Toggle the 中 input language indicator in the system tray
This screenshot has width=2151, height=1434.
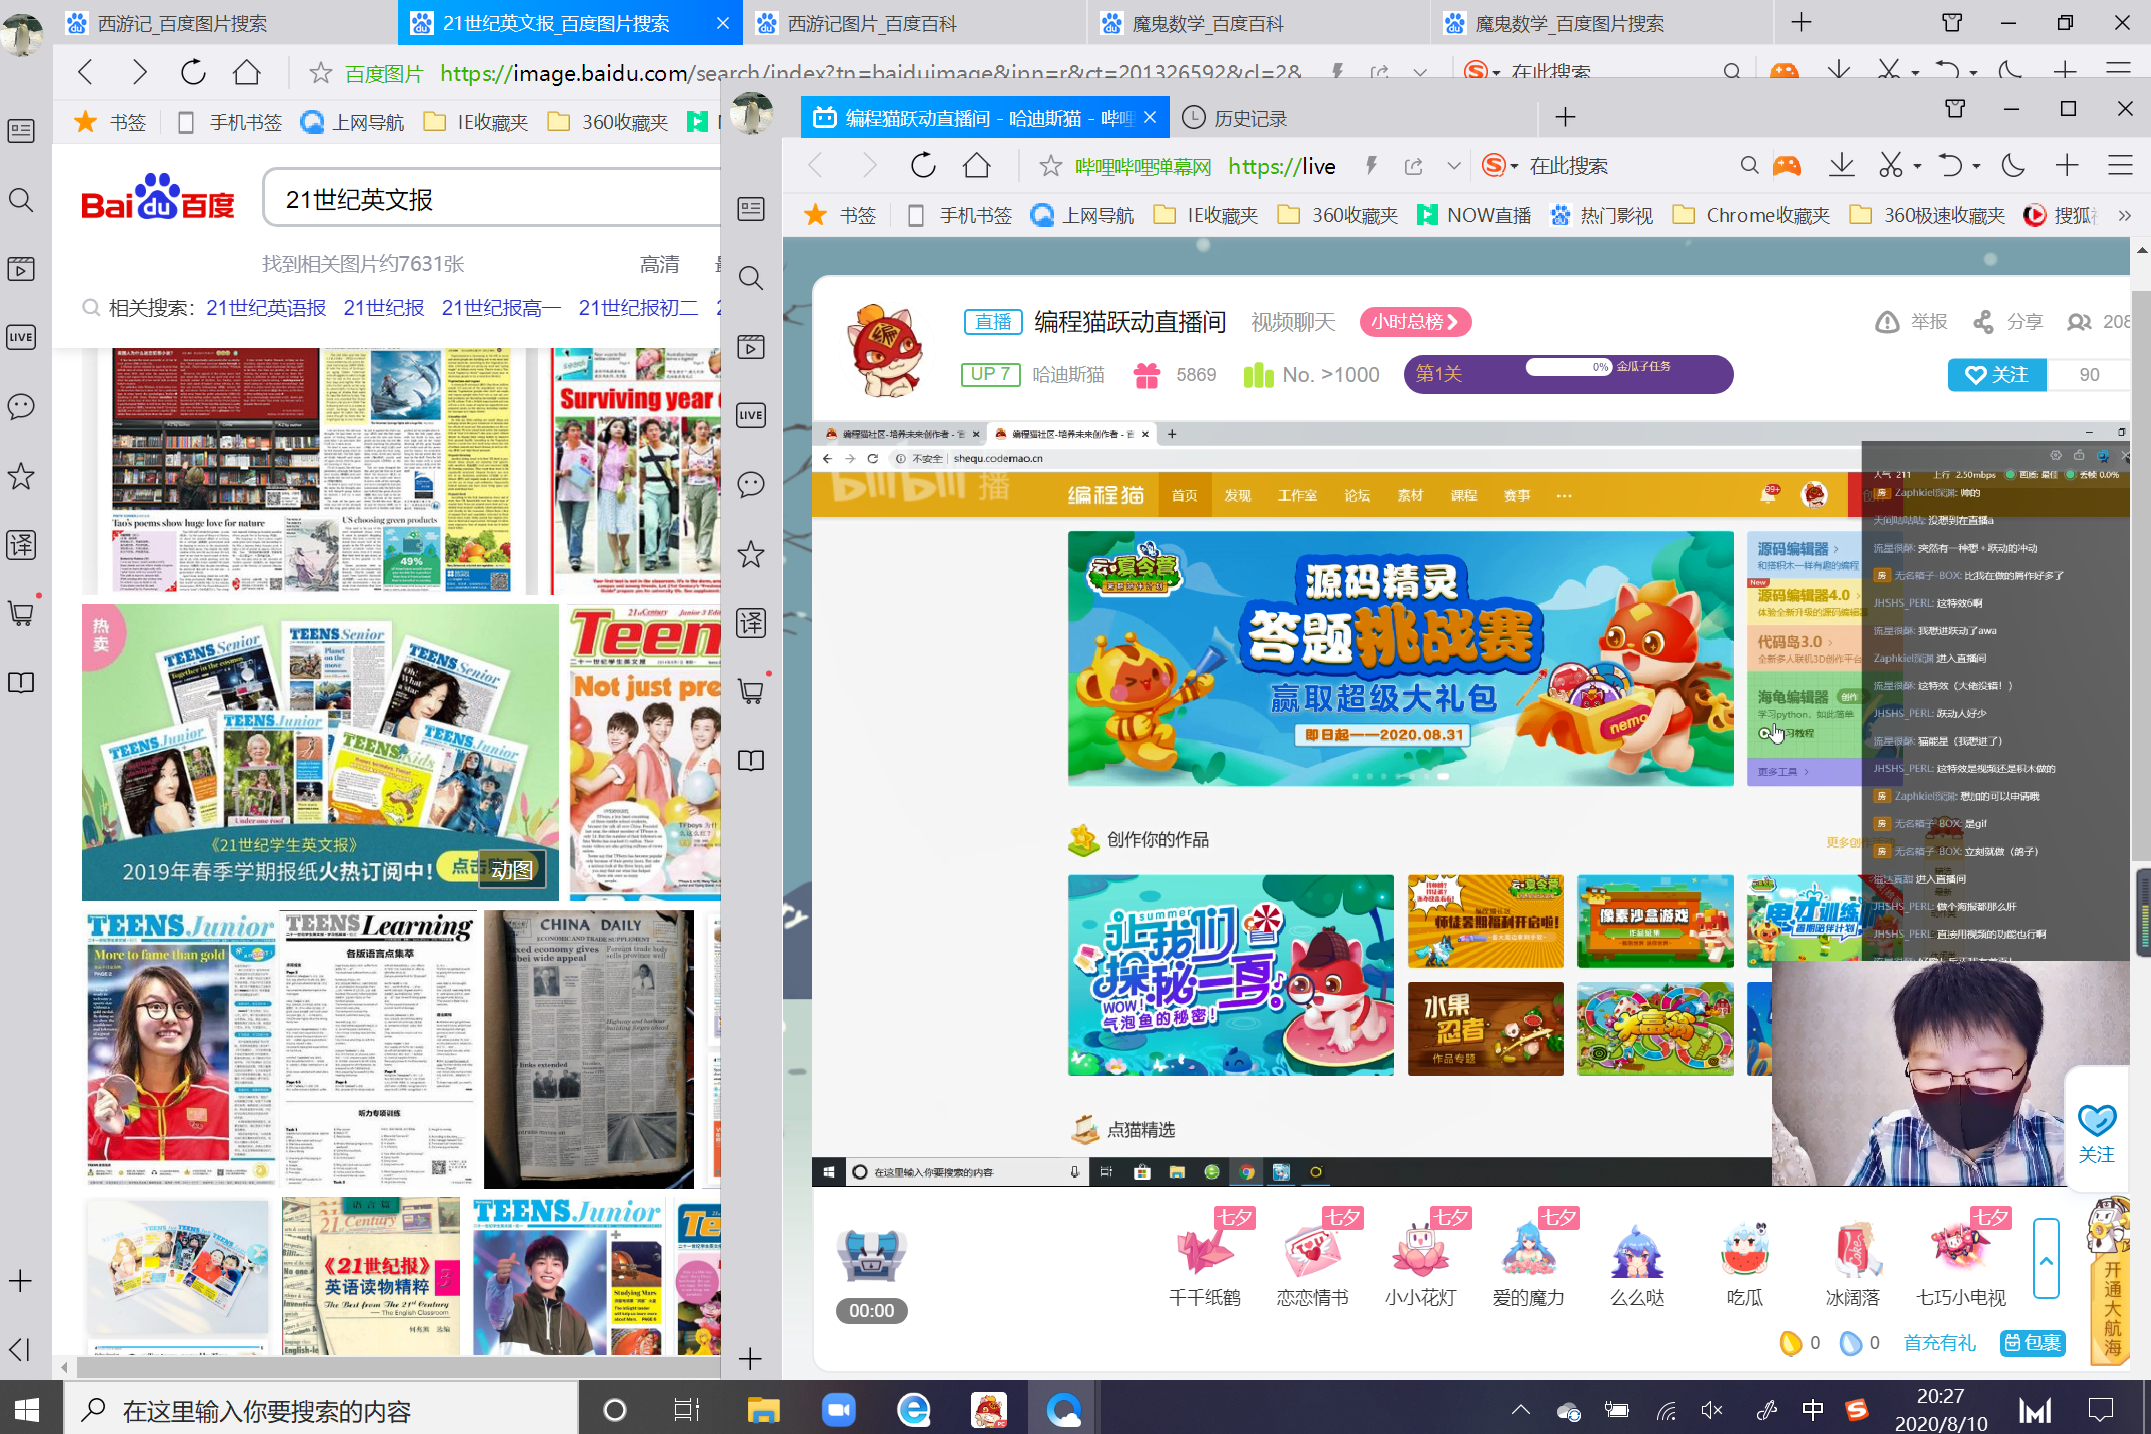1812,1410
